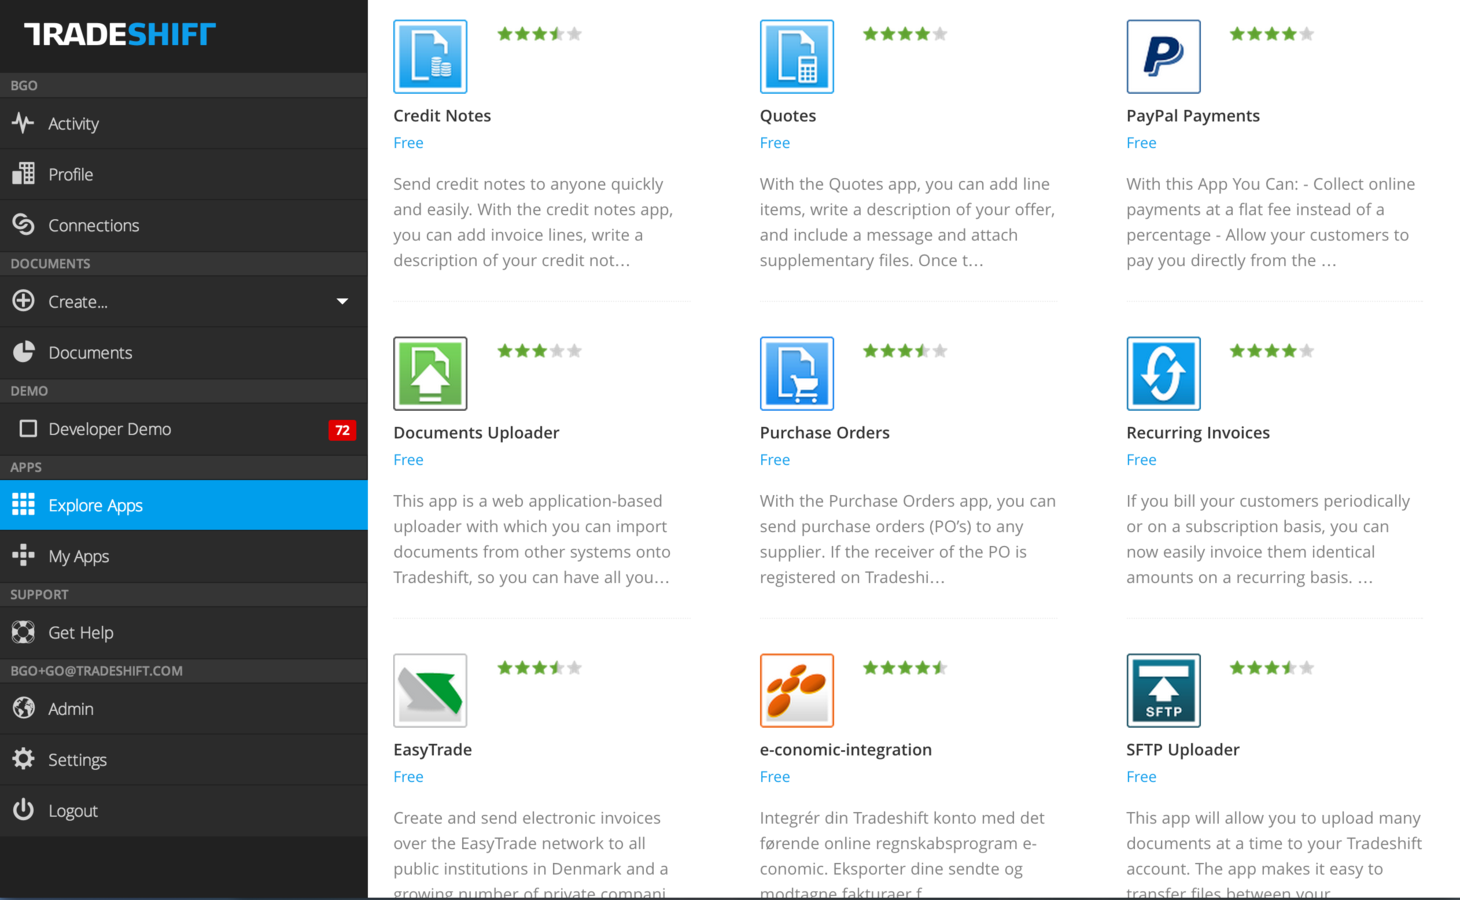Open Activity in the sidebar
This screenshot has height=900, width=1460.
click(x=184, y=123)
